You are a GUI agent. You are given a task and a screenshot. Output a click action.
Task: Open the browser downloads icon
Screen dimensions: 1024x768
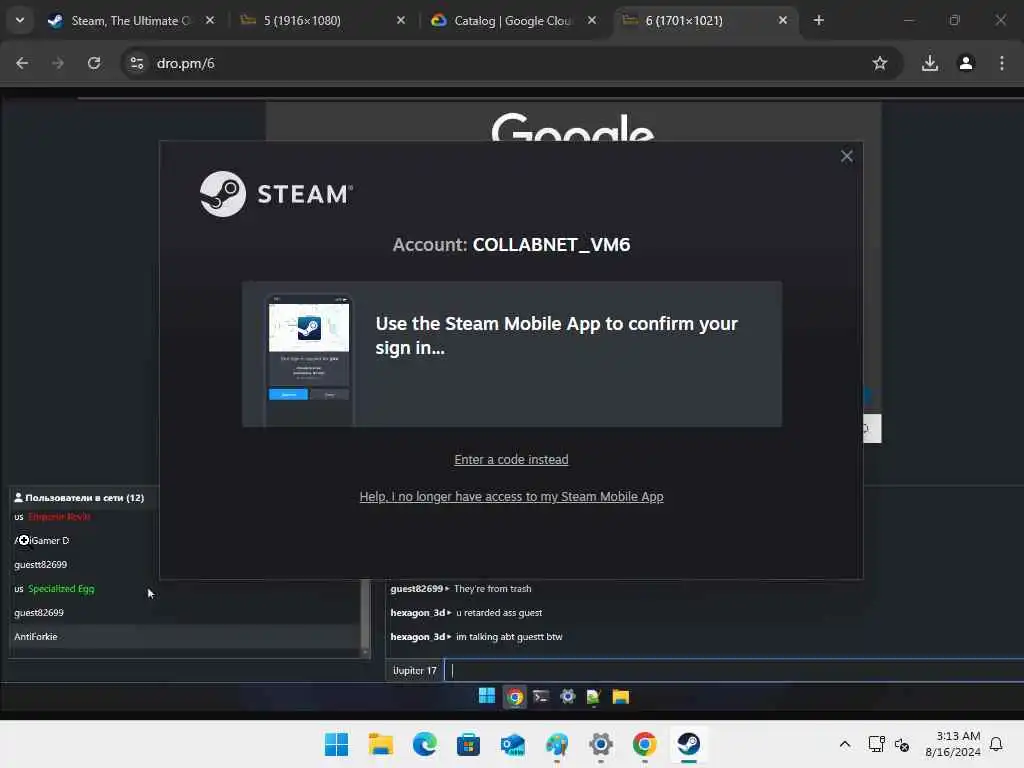[x=930, y=63]
